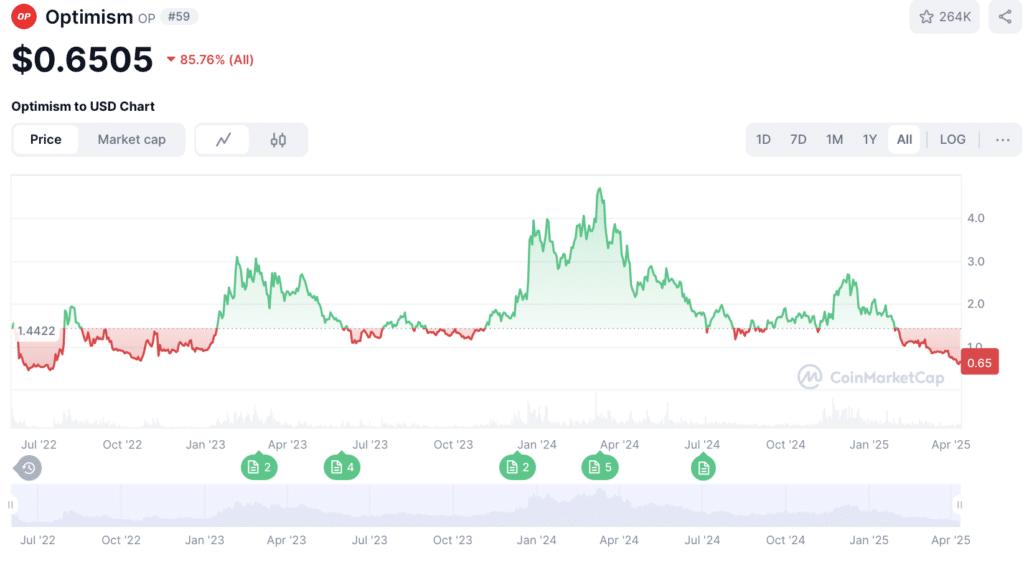Image resolution: width=1024 pixels, height=561 pixels.
Task: Click the 4.0 y-axis label
Action: (976, 218)
